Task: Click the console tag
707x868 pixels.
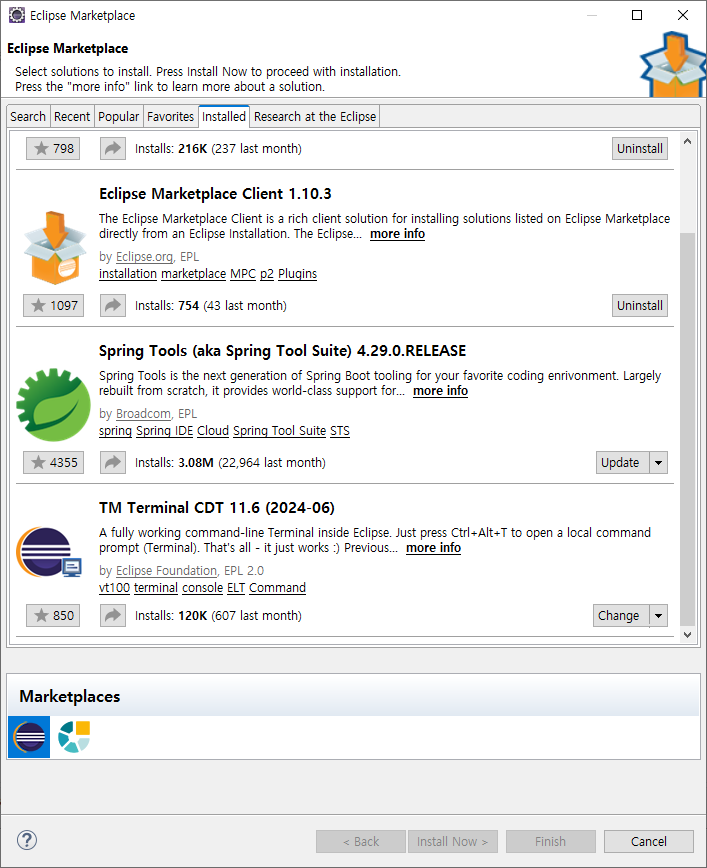Action: (x=203, y=588)
